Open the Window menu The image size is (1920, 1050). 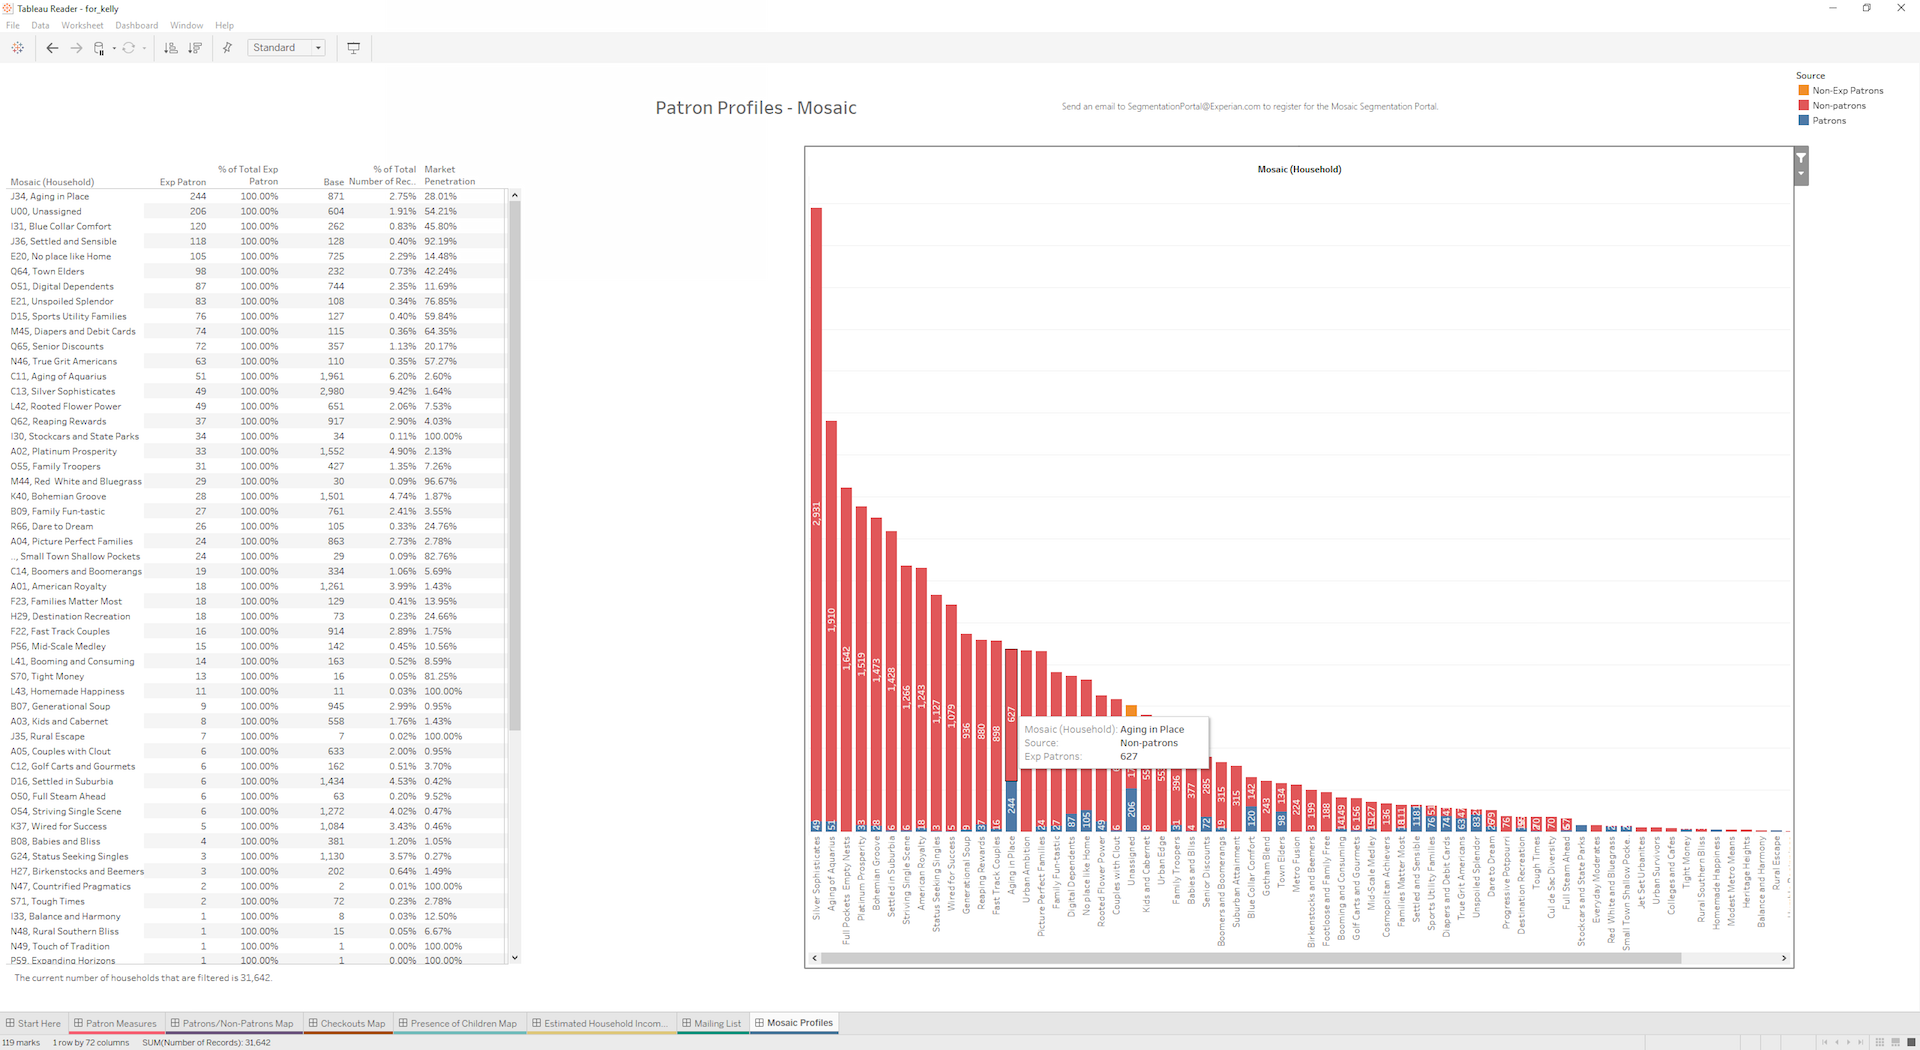tap(186, 25)
